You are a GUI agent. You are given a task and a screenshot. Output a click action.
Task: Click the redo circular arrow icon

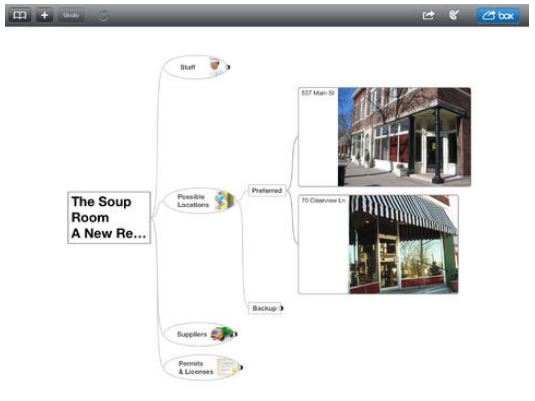[x=104, y=16]
